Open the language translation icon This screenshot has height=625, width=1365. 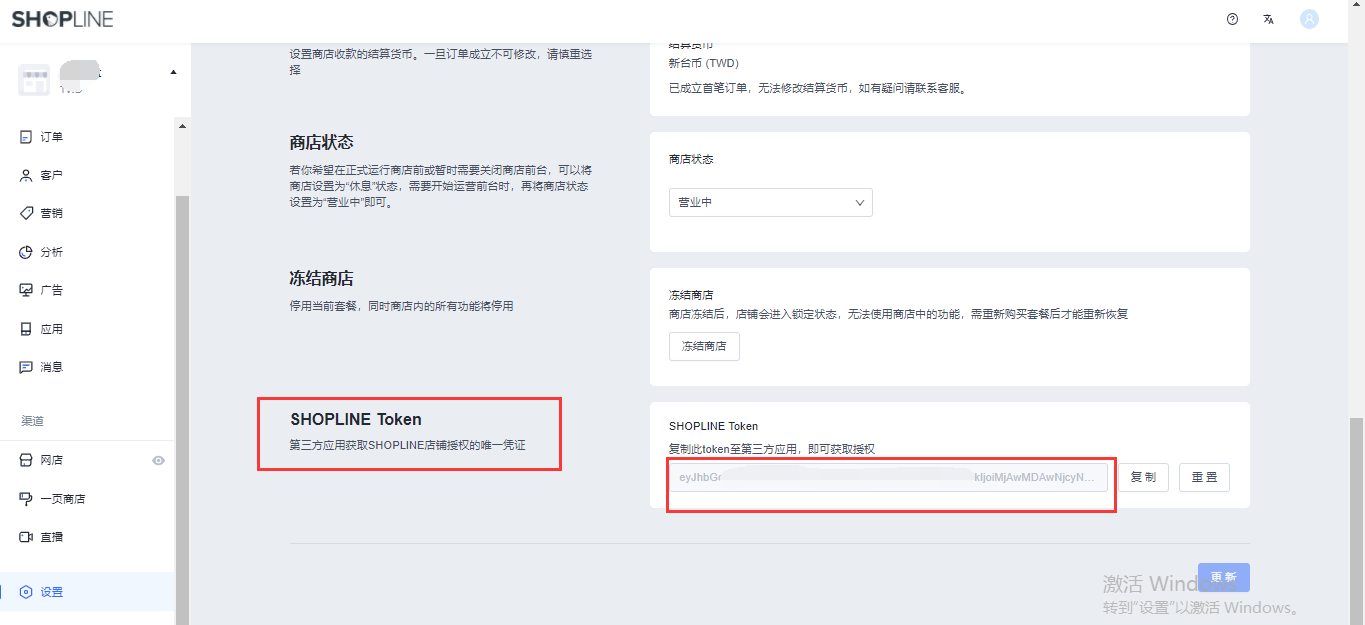1269,19
